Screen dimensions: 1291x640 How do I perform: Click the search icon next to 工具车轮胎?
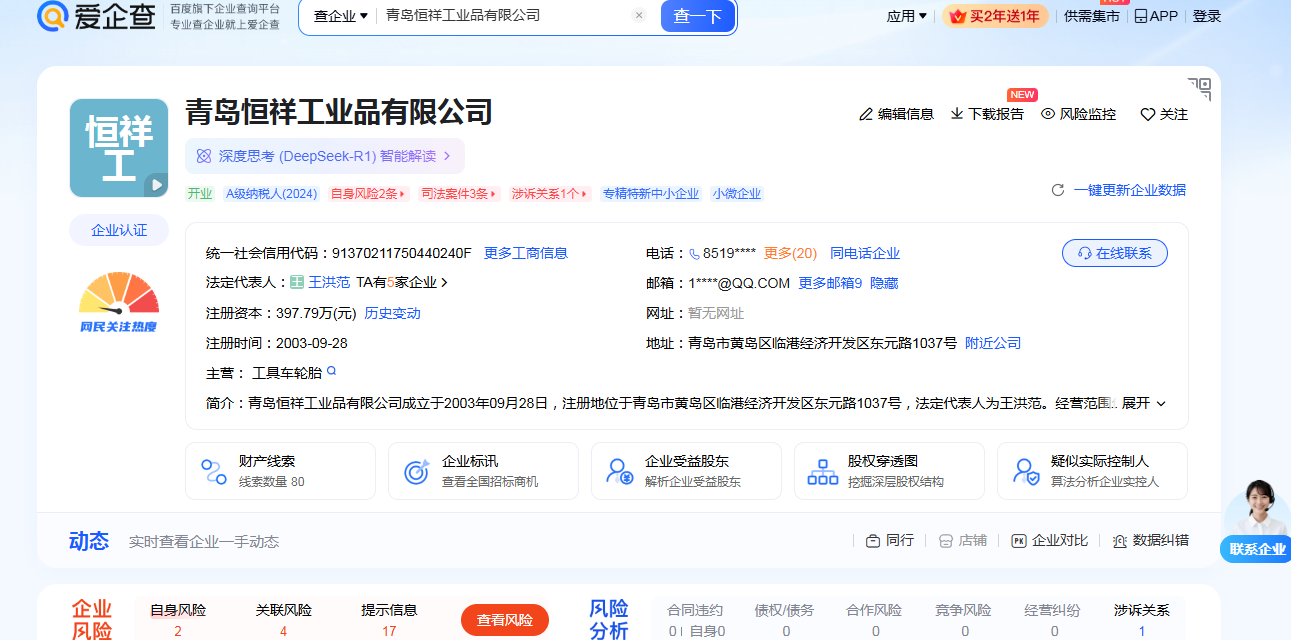[332, 371]
